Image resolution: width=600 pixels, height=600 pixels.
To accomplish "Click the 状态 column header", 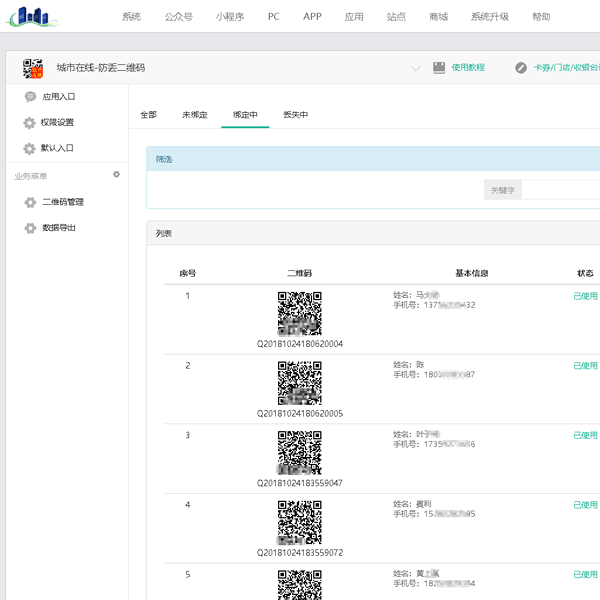I will (585, 273).
